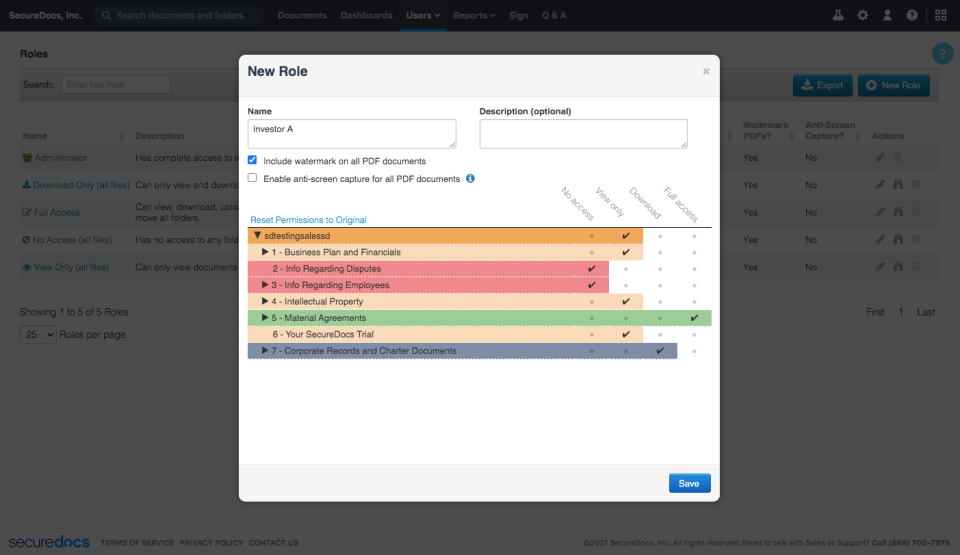Viewport: 960px width, 555px height.
Task: Open the flask icon in top bar
Action: pos(838,15)
